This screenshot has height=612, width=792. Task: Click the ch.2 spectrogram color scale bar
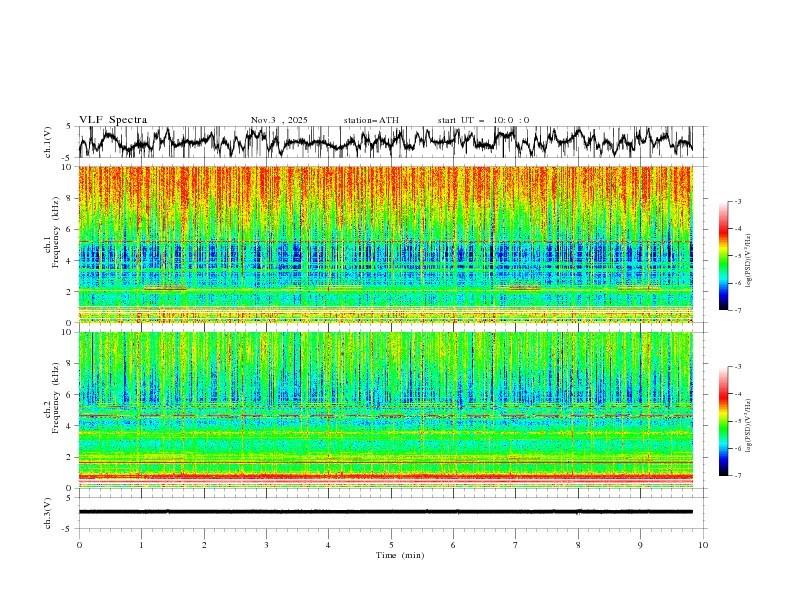click(723, 421)
